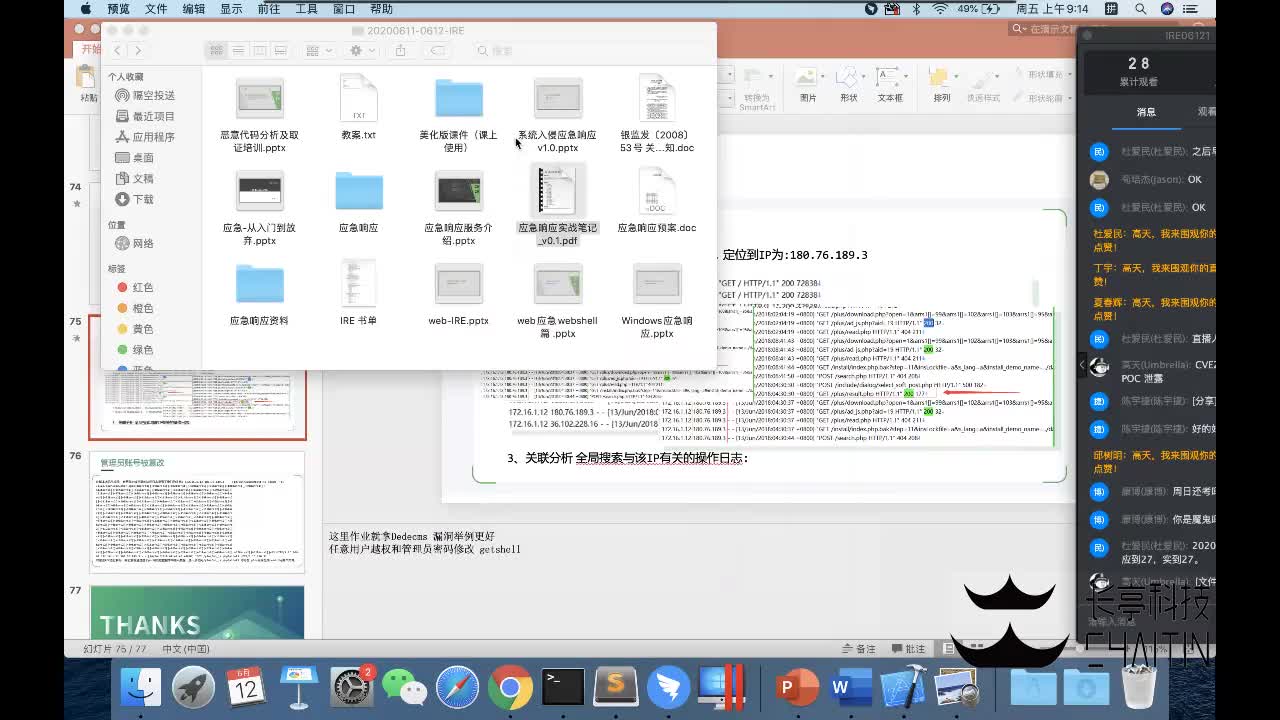Image resolution: width=1280 pixels, height=720 pixels.
Task: Select the 绿色 tag
Action: [135, 350]
